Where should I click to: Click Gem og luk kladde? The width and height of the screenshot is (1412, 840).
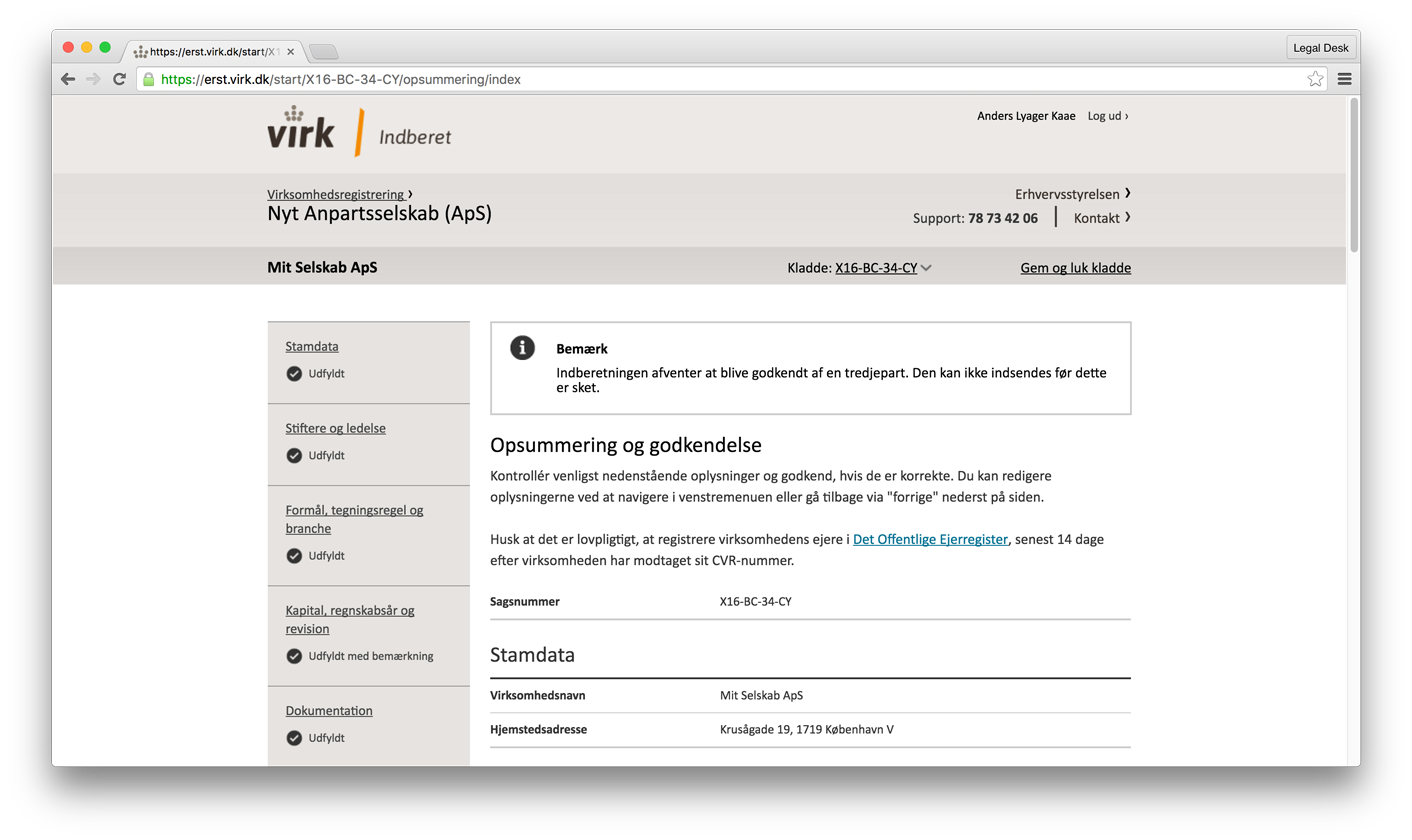[x=1076, y=268]
